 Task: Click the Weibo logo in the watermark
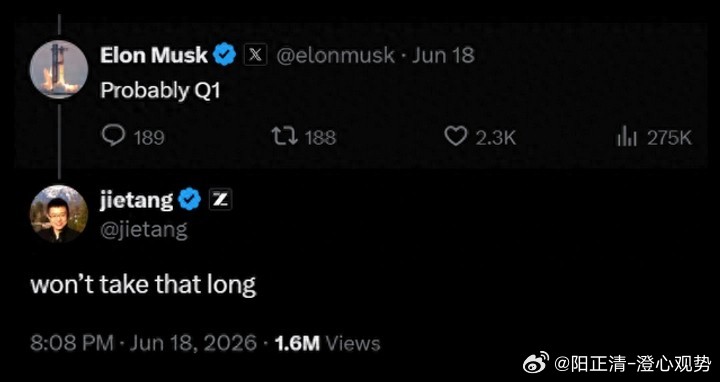point(536,363)
